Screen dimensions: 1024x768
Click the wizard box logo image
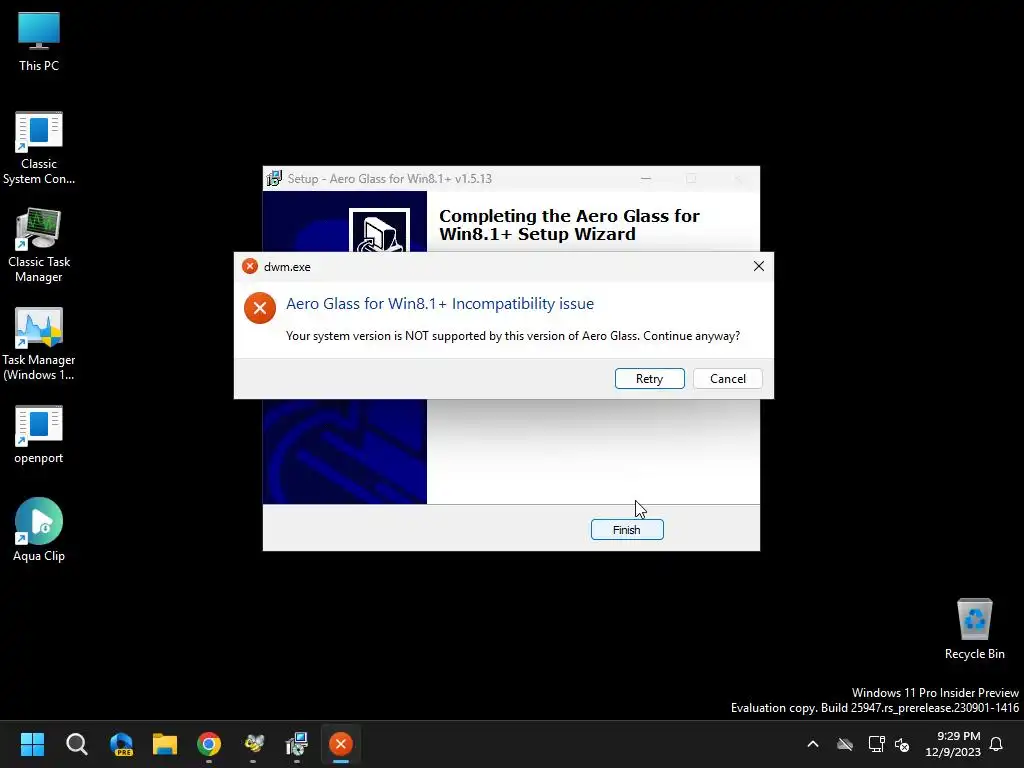tap(379, 230)
